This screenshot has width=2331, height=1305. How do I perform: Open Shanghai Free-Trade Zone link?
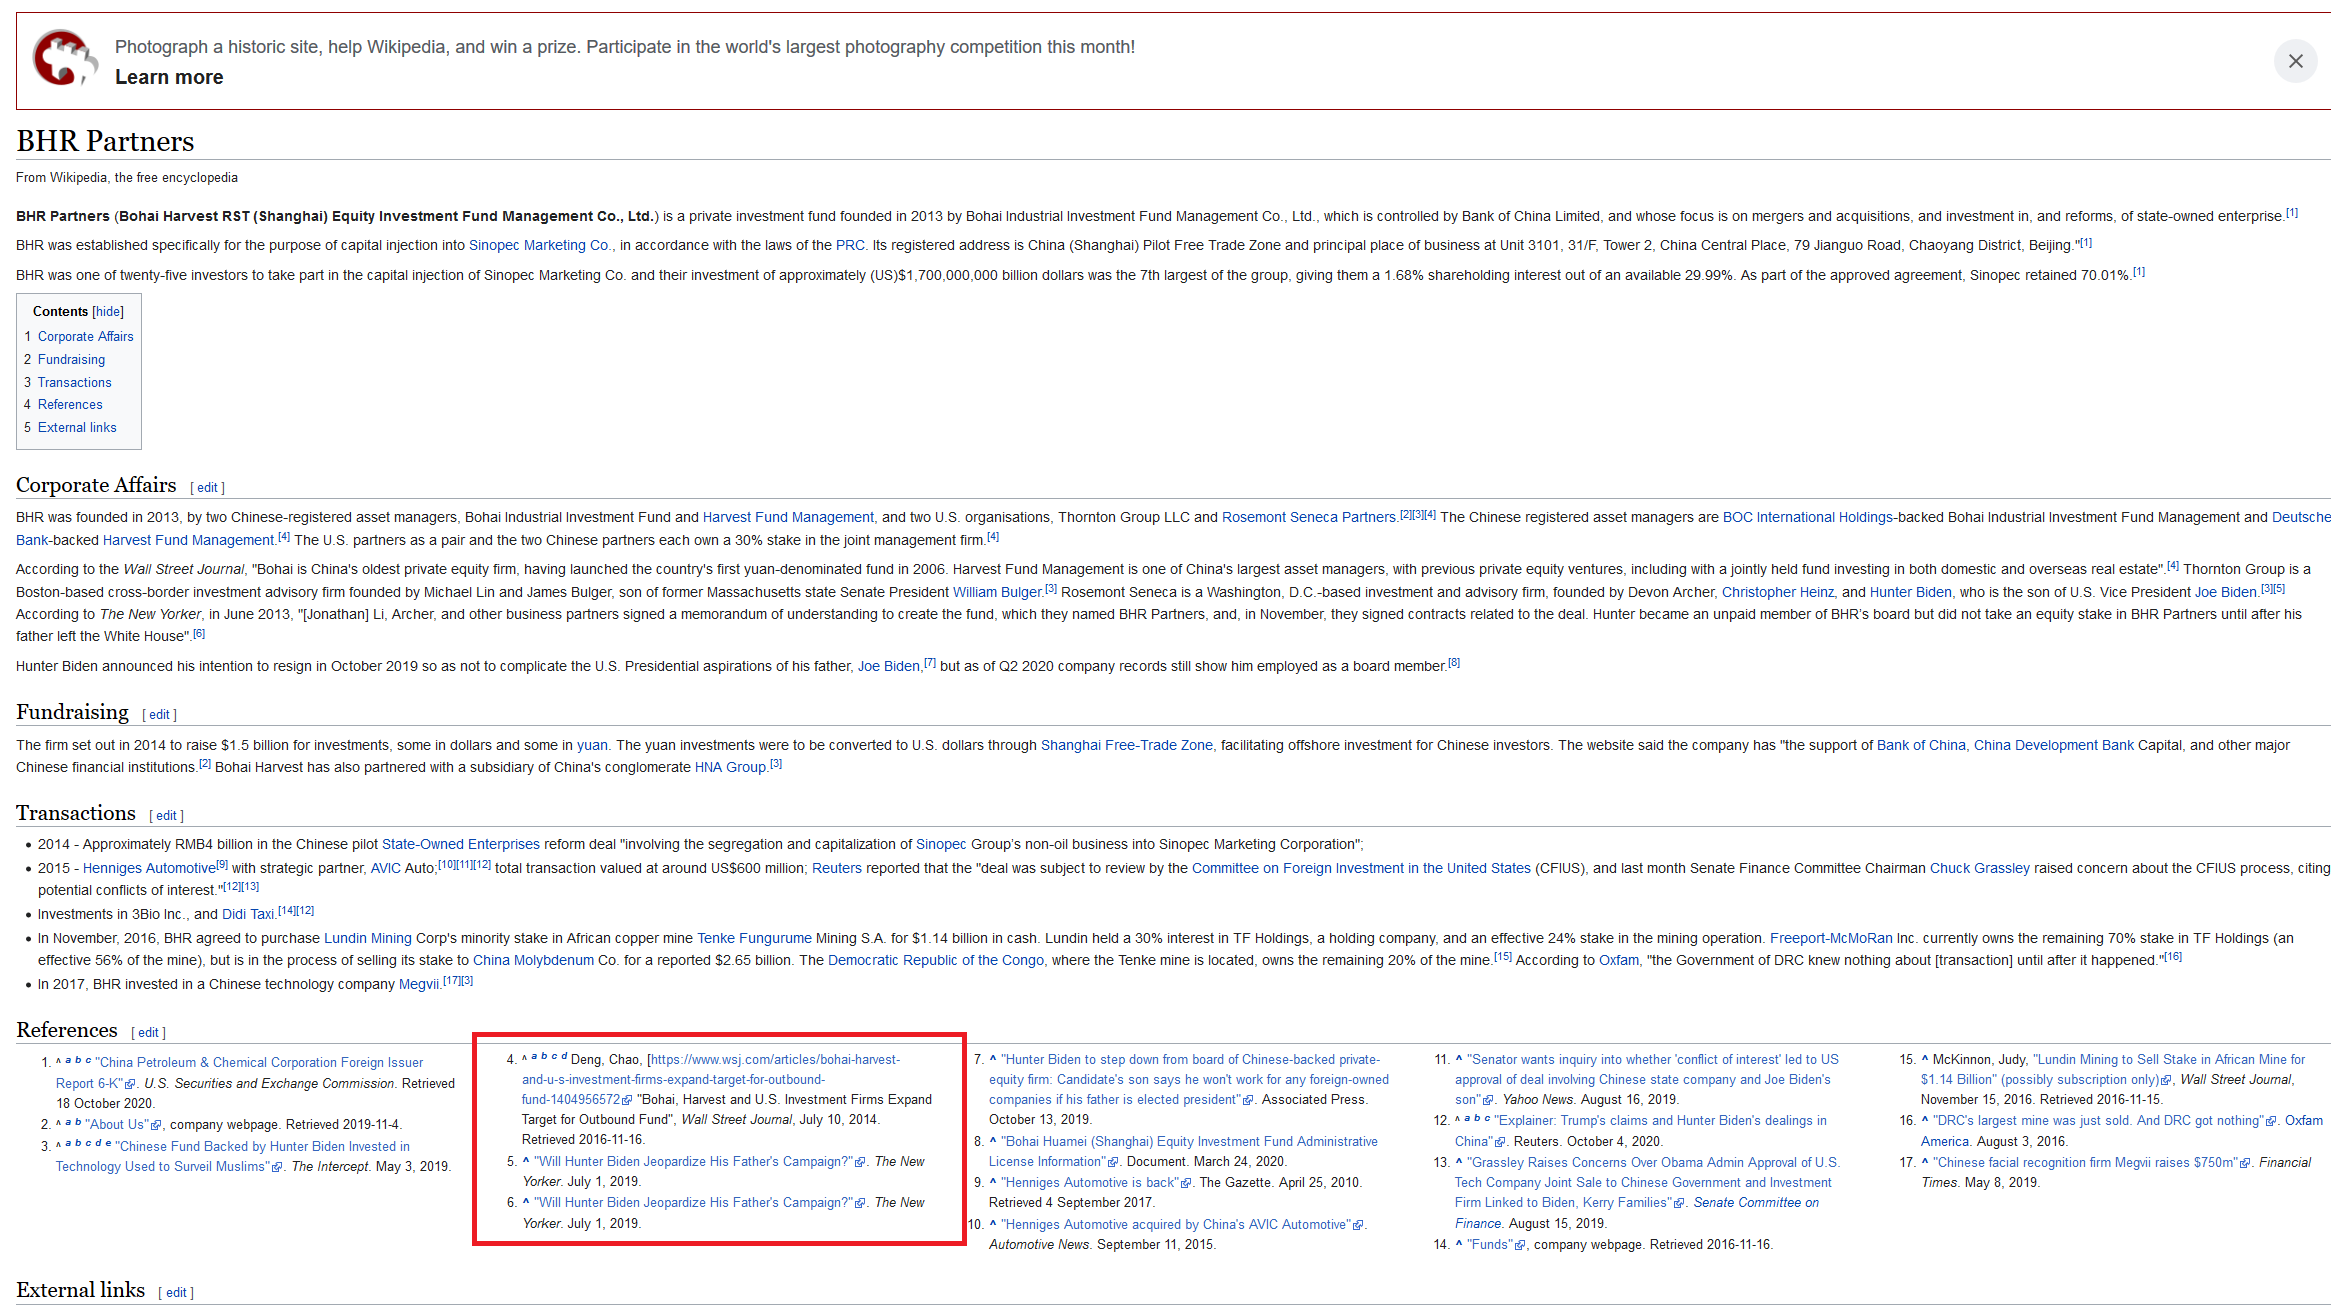point(1126,746)
